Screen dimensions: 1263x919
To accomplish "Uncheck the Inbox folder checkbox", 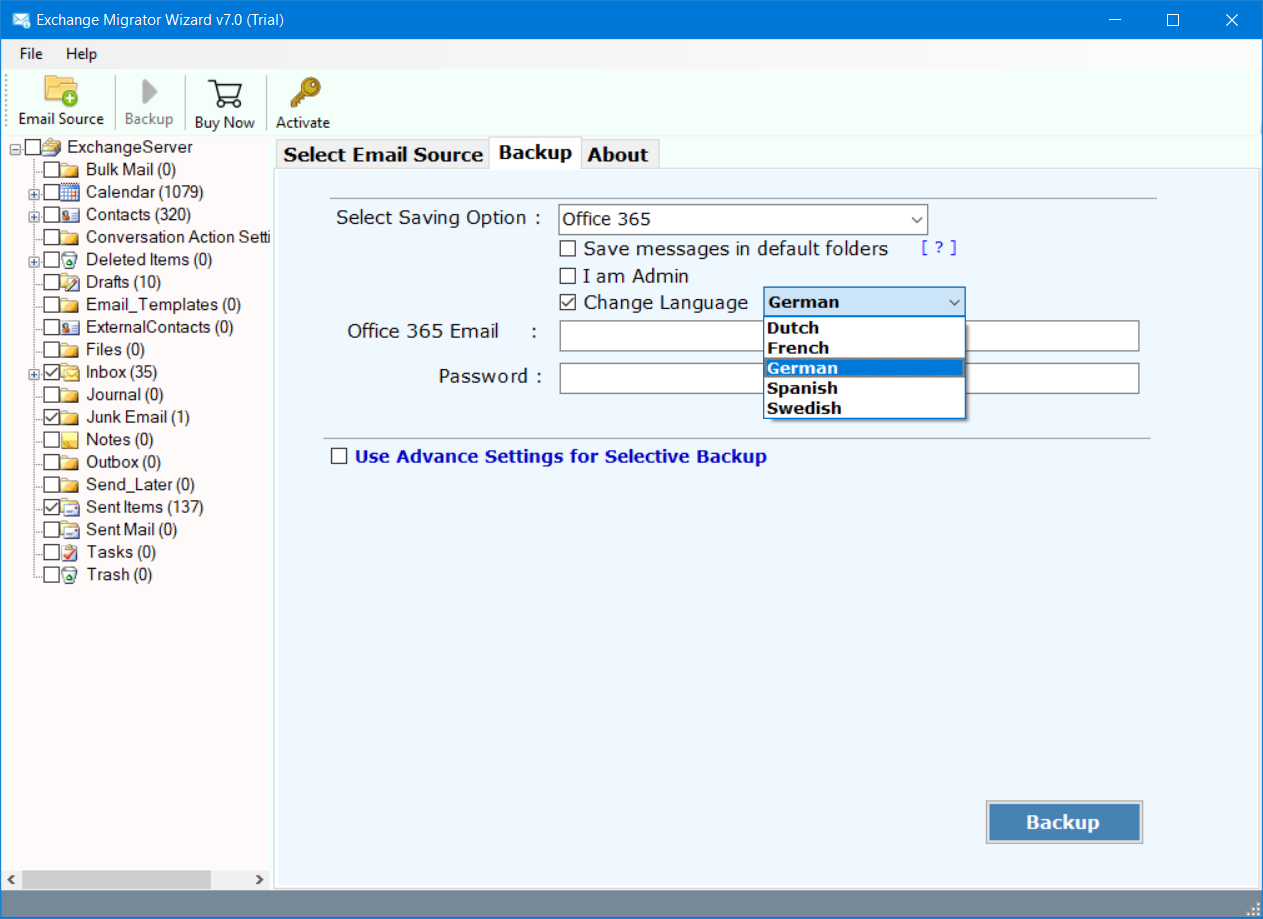I will click(x=52, y=372).
